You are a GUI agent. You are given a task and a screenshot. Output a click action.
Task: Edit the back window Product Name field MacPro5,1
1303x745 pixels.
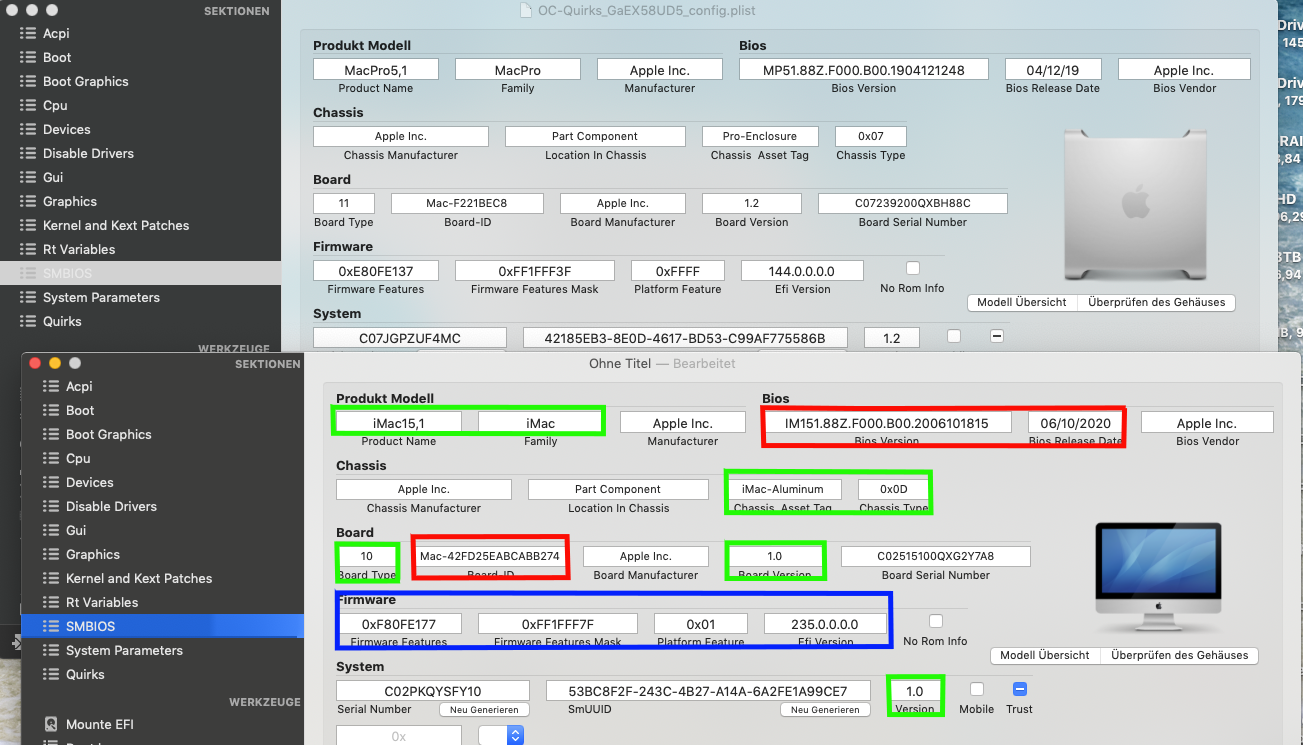(x=376, y=70)
